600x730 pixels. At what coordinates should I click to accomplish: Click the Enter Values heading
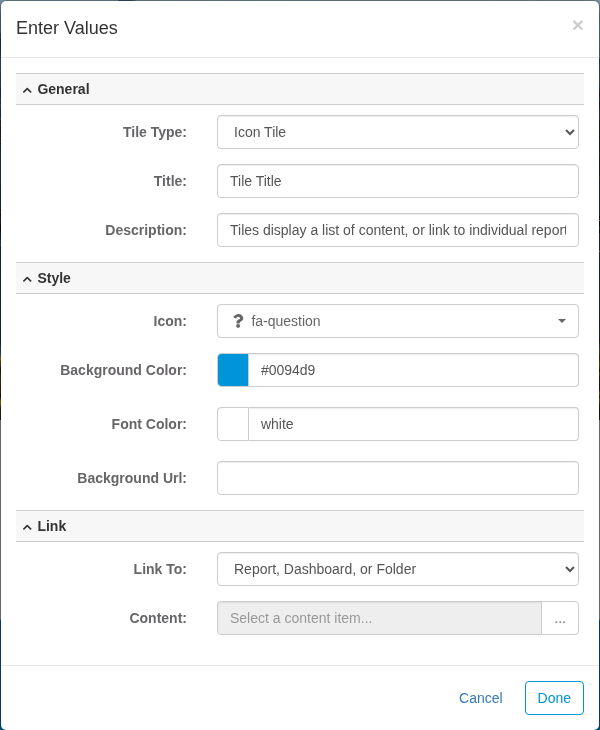pyautogui.click(x=67, y=28)
